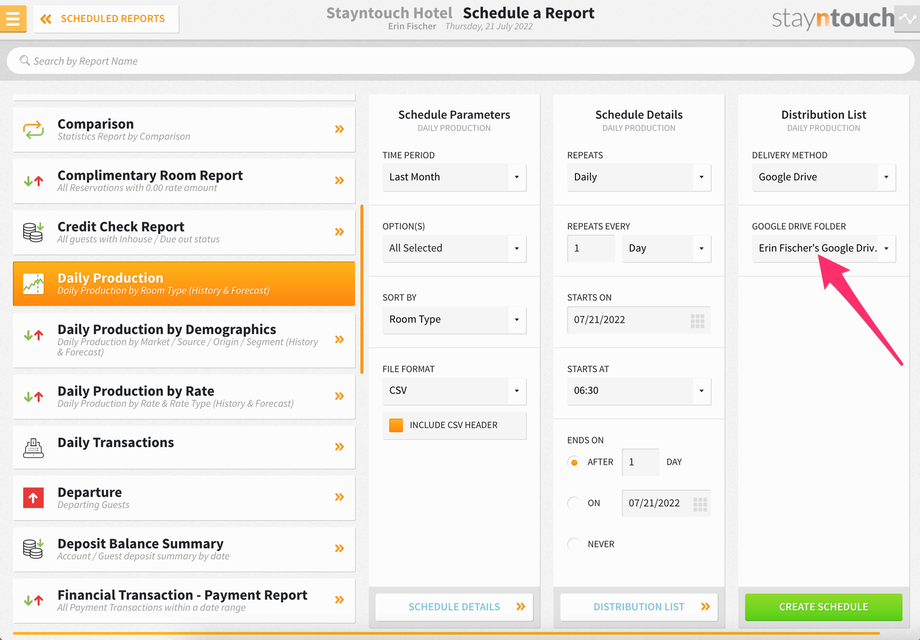Image resolution: width=920 pixels, height=640 pixels.
Task: Click the Distribution List button
Action: coord(639,607)
